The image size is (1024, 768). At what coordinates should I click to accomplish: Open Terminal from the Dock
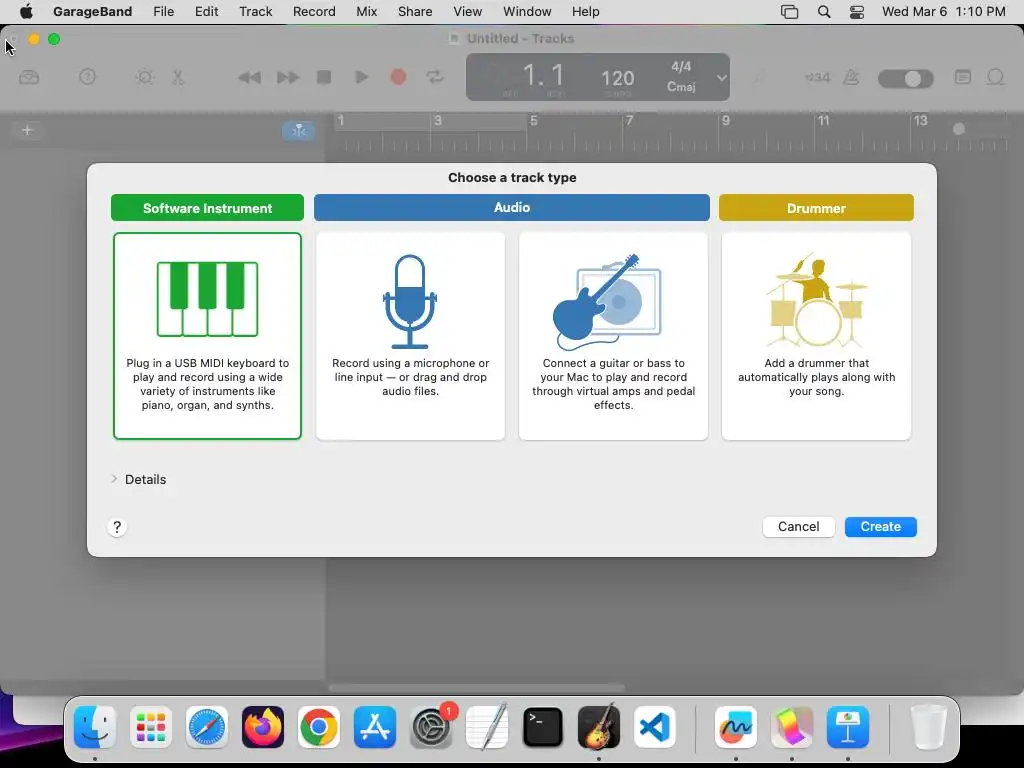543,727
